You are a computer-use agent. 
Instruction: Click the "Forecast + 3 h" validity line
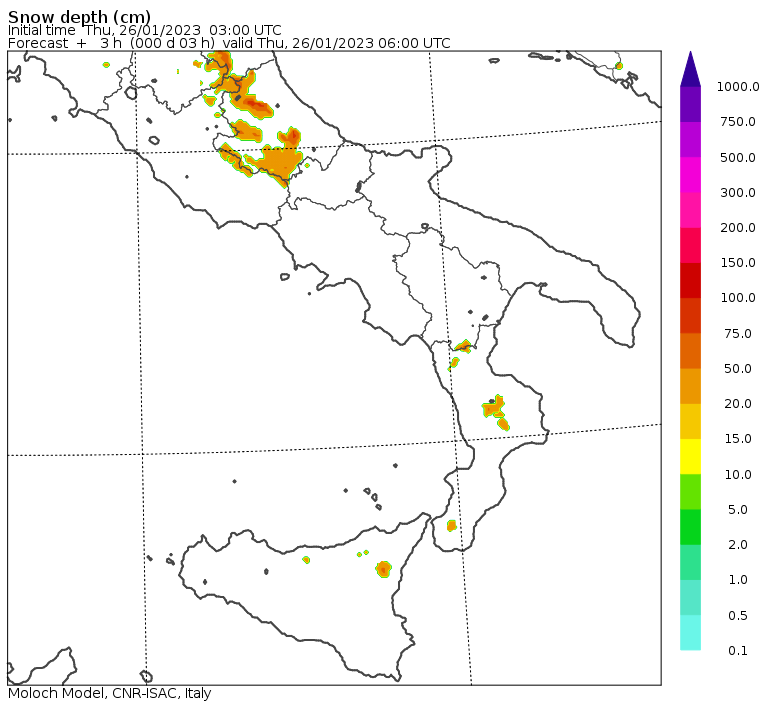229,43
